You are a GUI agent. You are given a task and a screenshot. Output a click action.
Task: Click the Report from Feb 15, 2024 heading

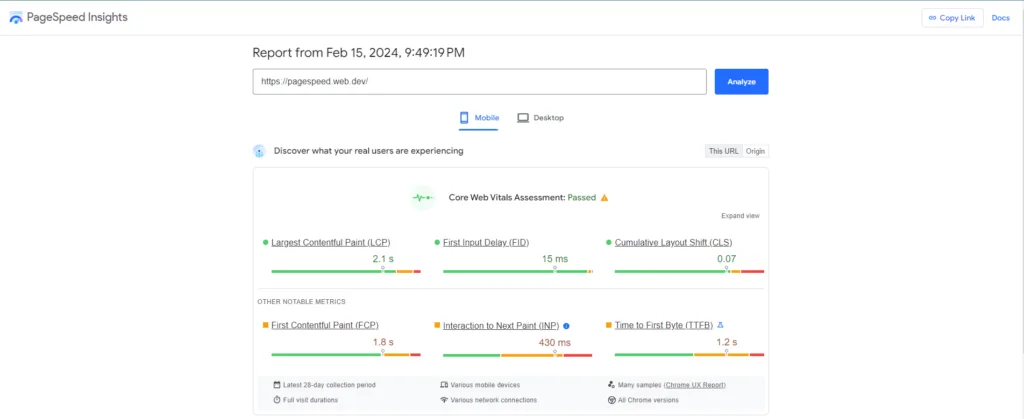pos(359,54)
